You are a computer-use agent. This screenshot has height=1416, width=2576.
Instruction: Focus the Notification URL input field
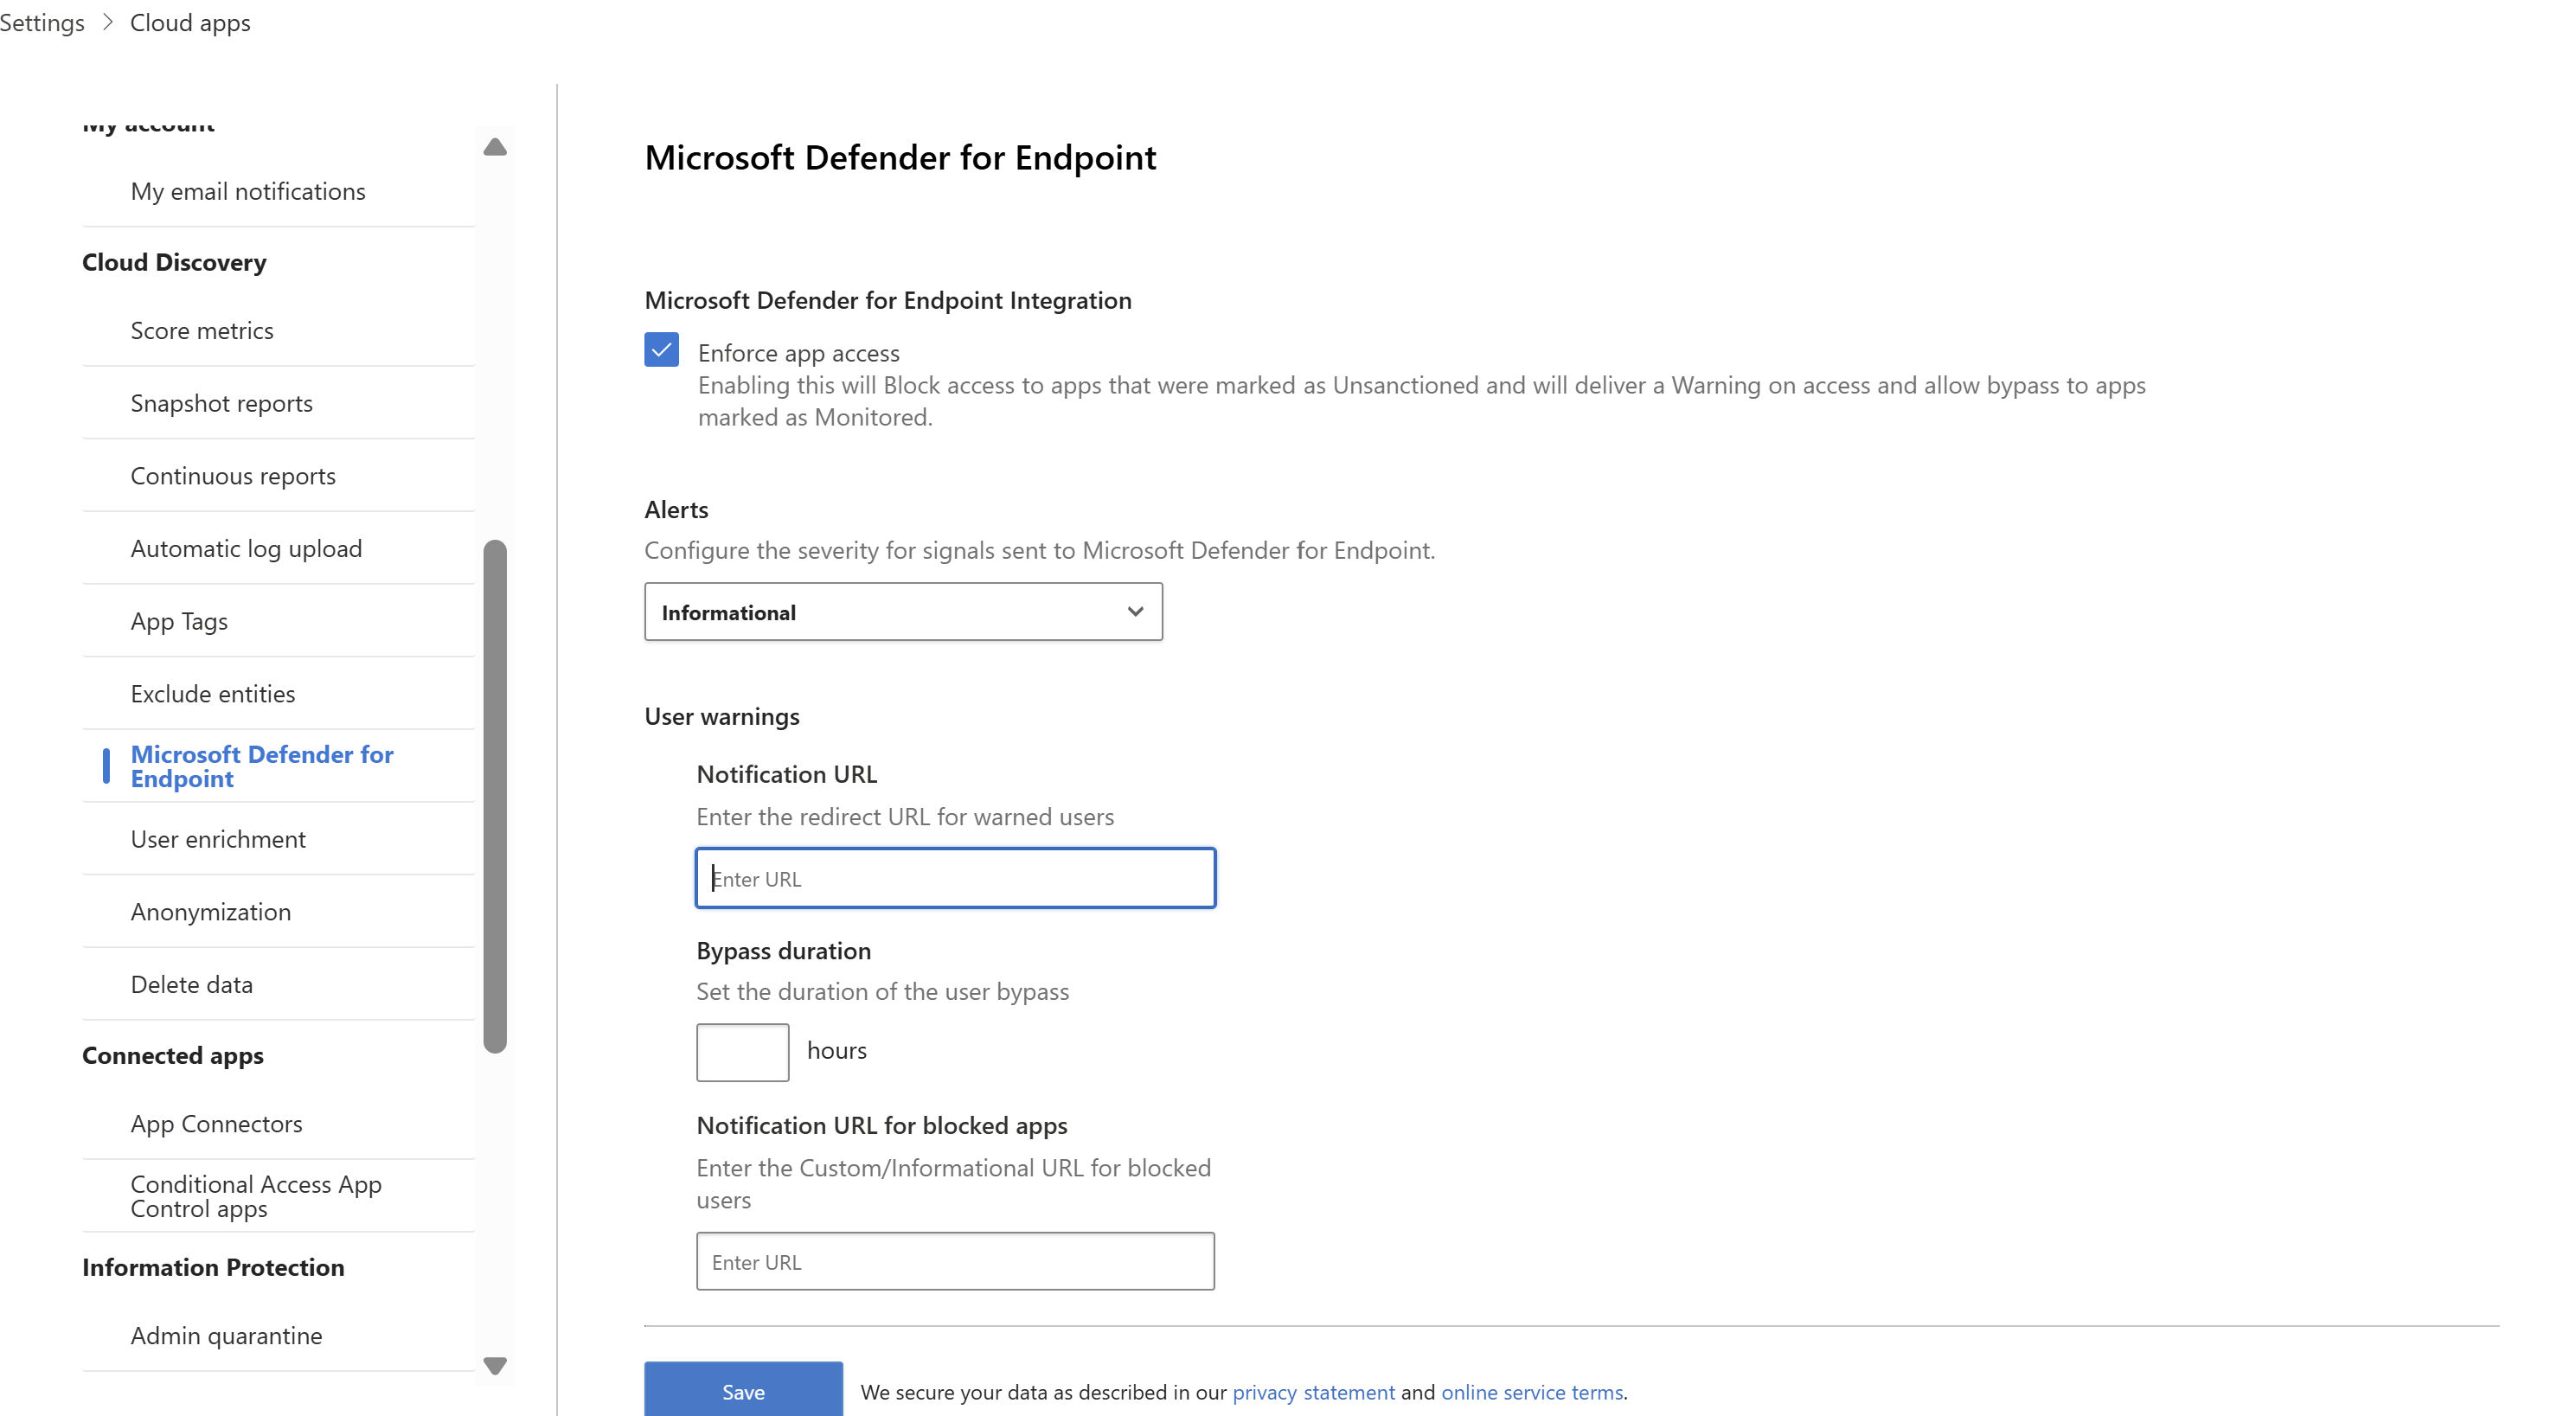point(955,878)
